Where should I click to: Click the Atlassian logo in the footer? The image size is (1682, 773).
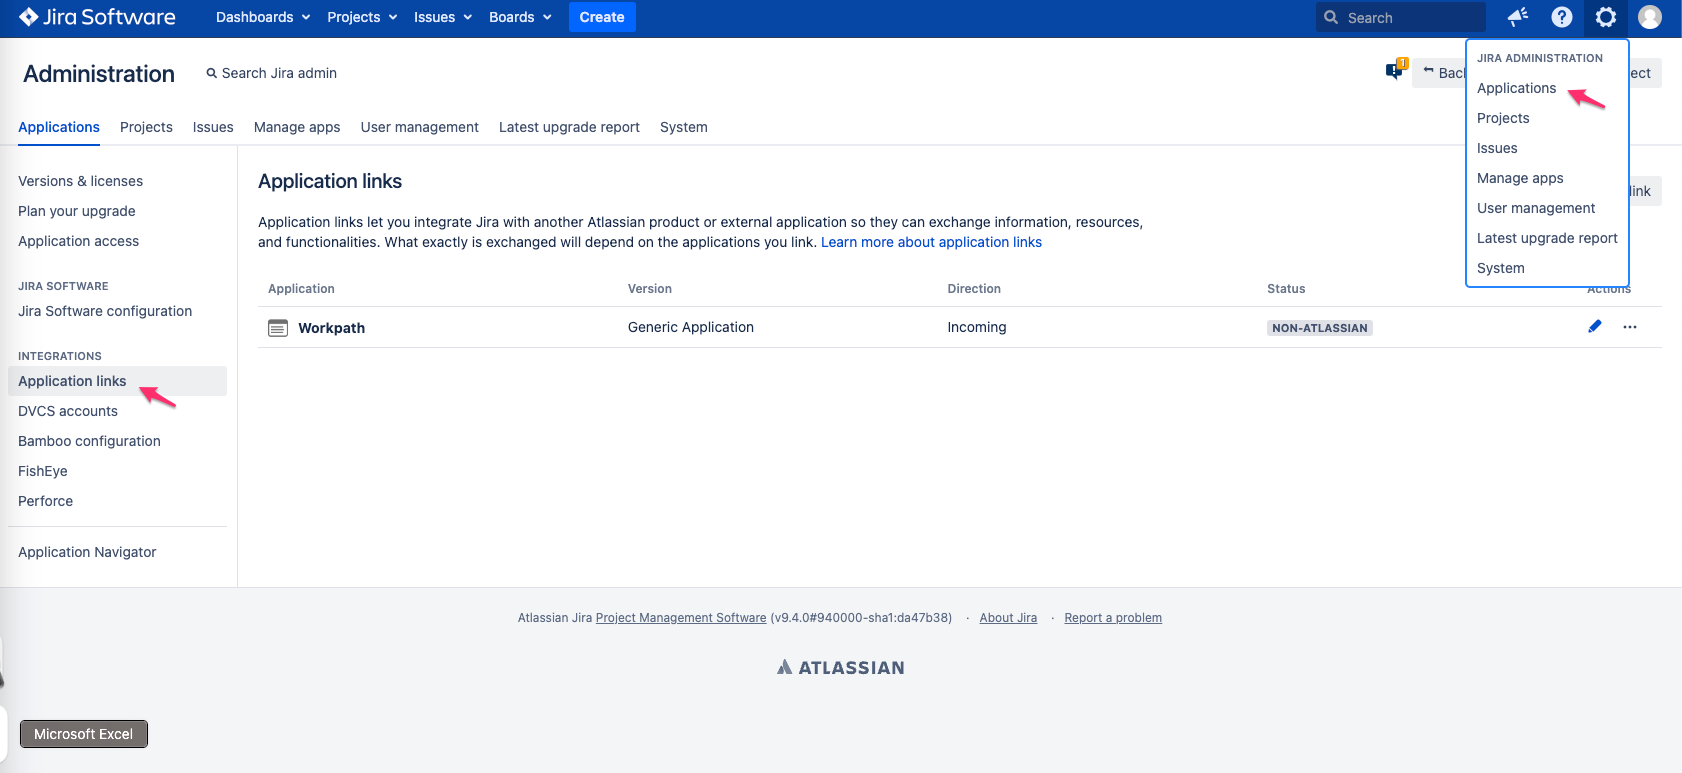841,667
